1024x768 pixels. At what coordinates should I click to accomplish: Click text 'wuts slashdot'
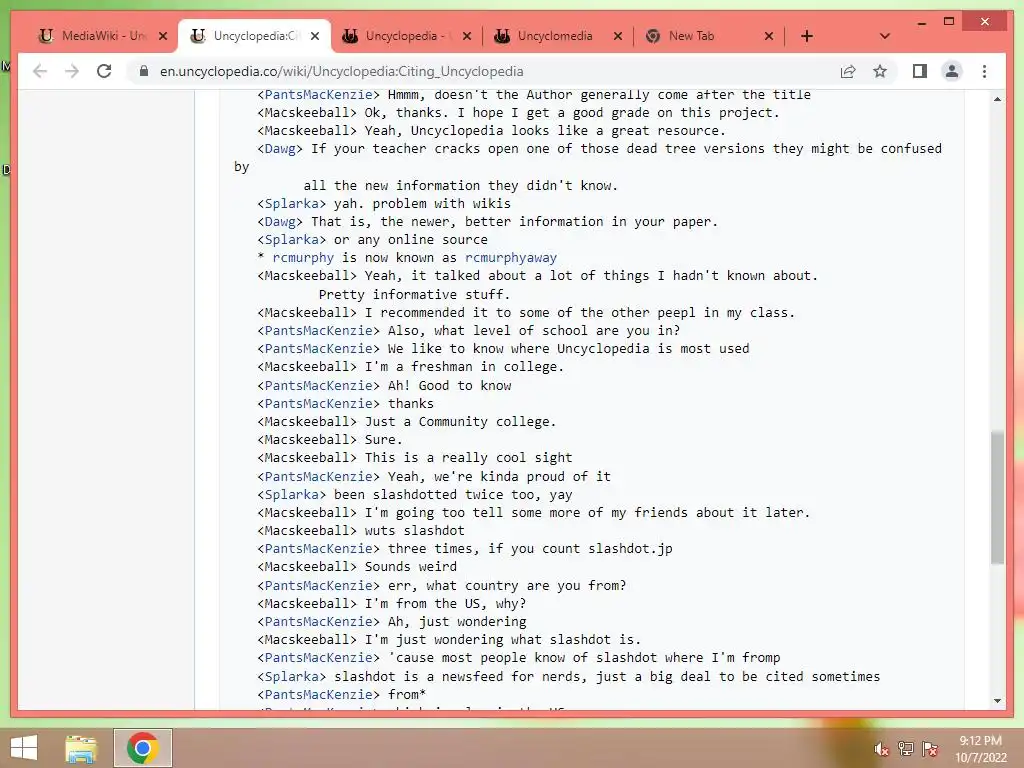(414, 530)
